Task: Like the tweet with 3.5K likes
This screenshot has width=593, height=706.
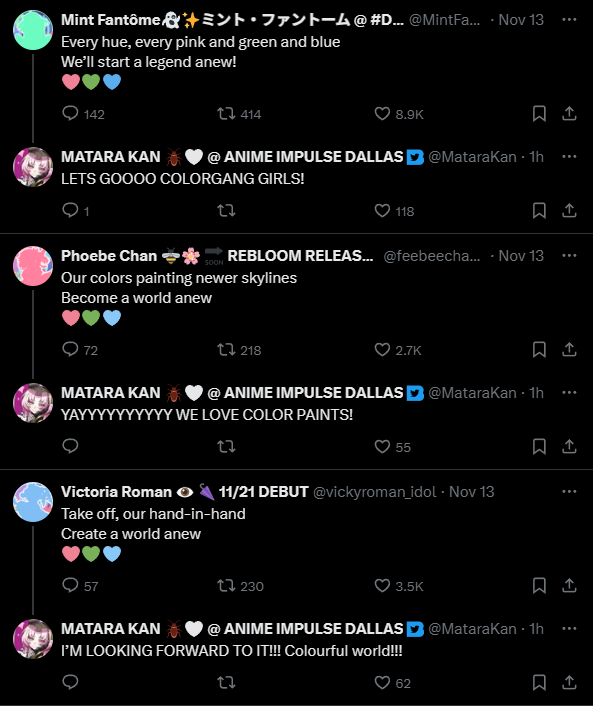Action: (382, 585)
